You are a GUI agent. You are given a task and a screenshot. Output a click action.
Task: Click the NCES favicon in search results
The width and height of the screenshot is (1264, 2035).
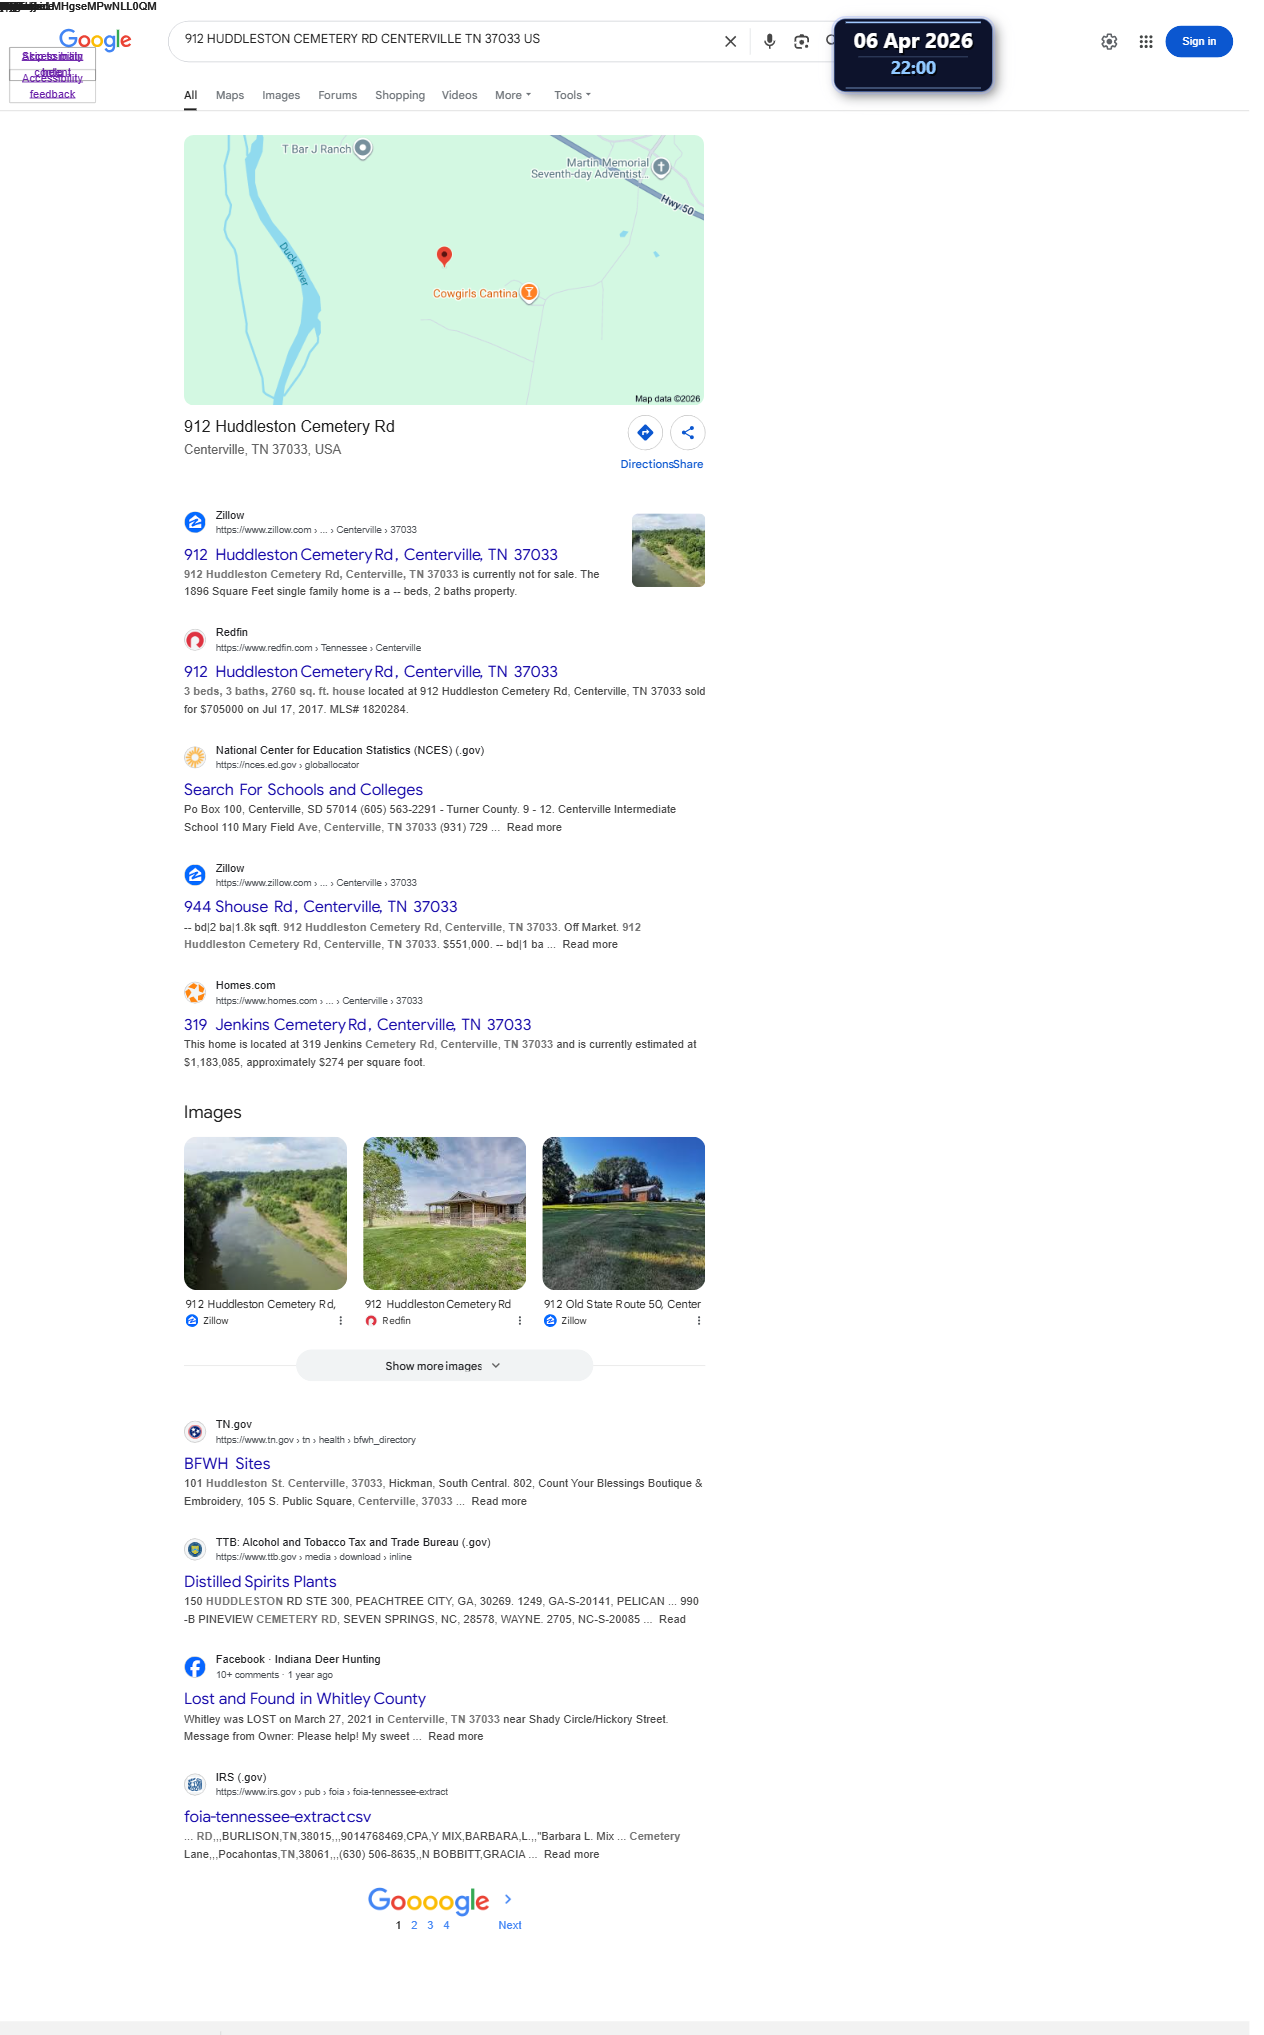click(x=195, y=757)
